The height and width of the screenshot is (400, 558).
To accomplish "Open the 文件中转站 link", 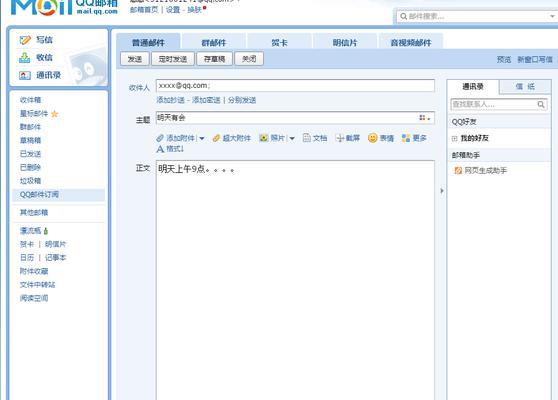I will point(38,285).
